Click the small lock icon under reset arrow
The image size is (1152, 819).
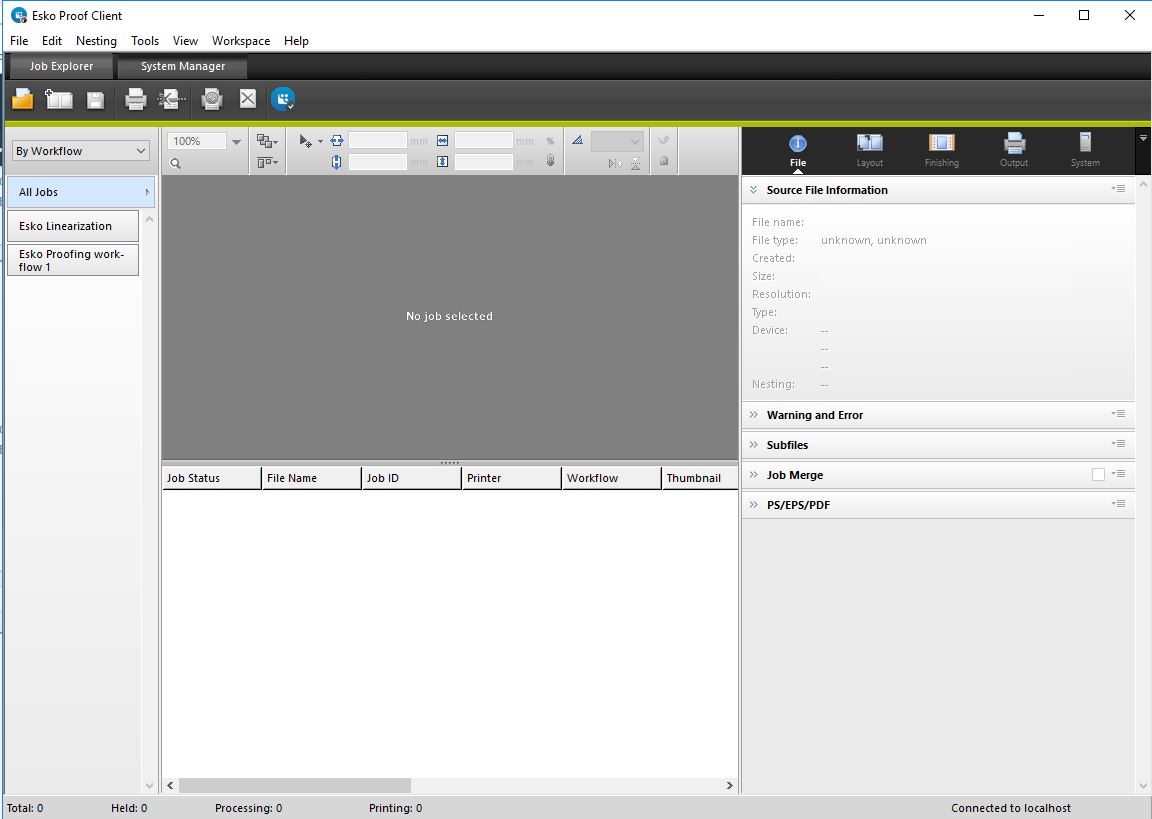tap(663, 161)
